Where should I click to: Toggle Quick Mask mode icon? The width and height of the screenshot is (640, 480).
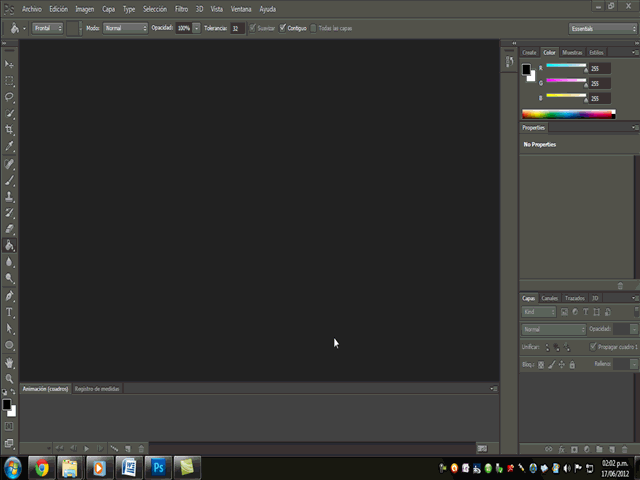[x=9, y=427]
